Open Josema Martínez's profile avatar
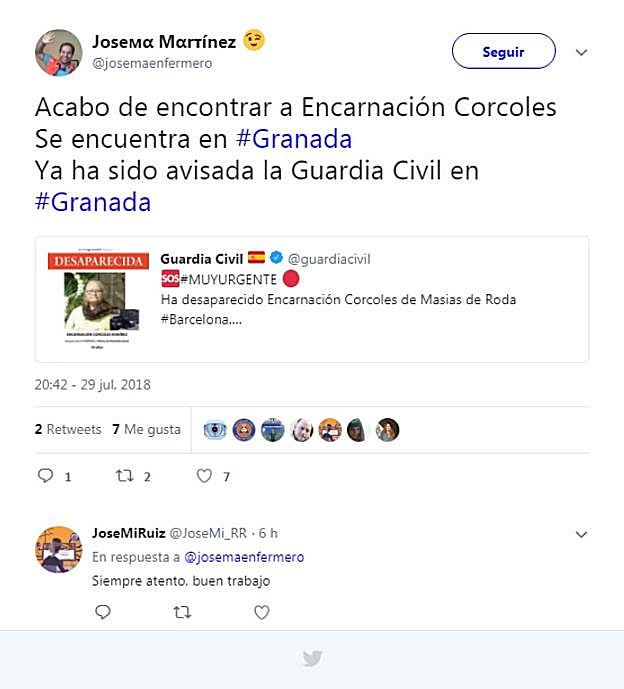Viewport: 624px width, 689px height. point(58,53)
